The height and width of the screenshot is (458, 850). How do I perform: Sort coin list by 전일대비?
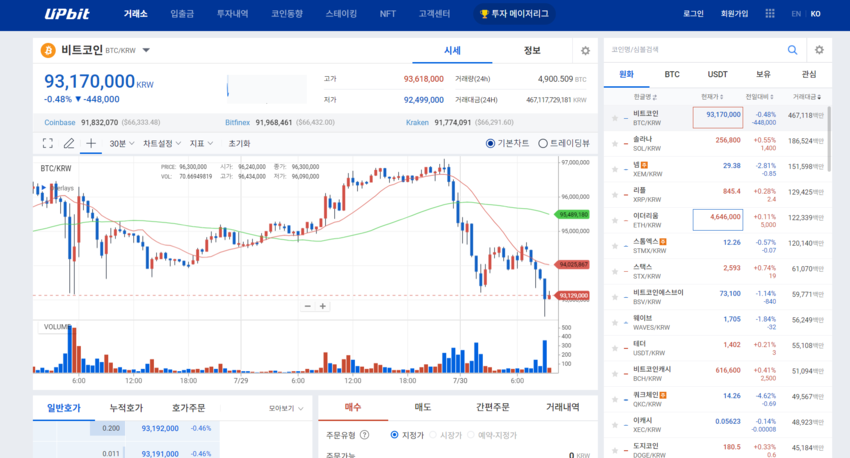759,96
